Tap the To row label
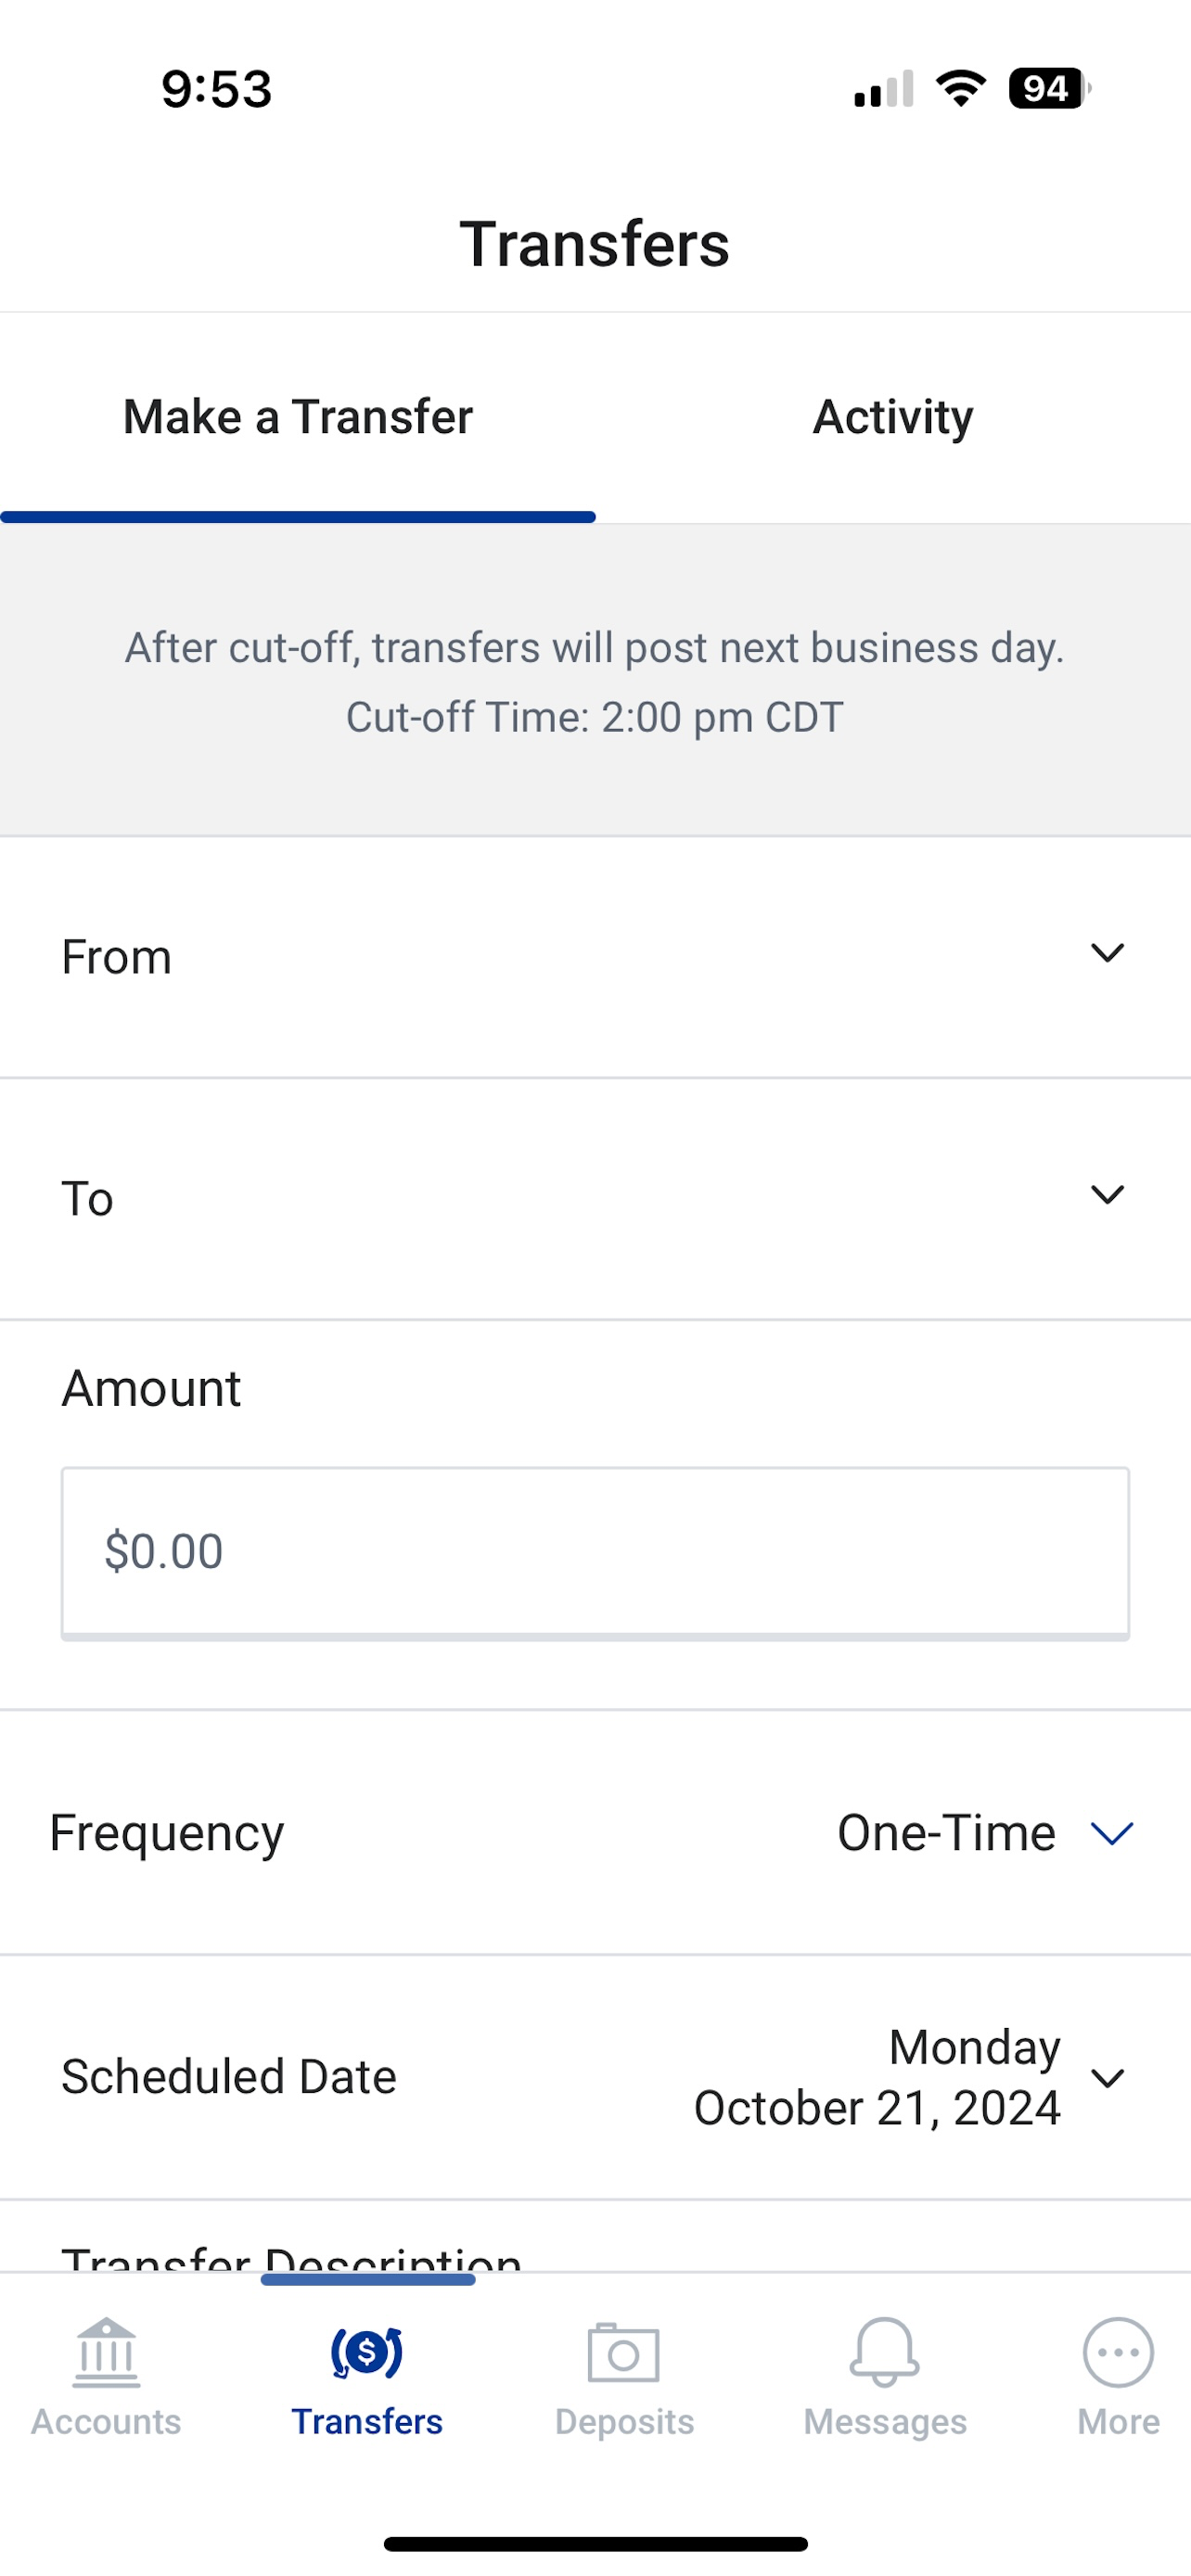Image resolution: width=1191 pixels, height=2576 pixels. pyautogui.click(x=88, y=1199)
